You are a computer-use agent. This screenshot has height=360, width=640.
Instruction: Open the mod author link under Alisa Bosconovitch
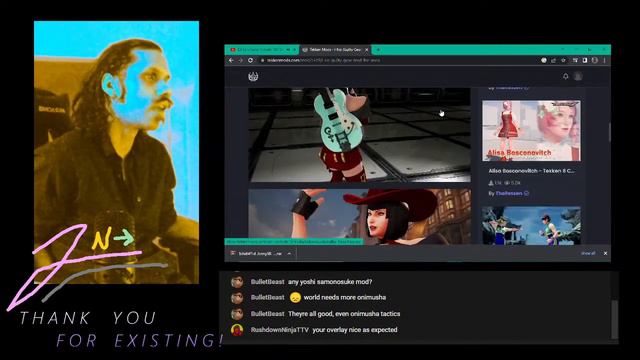coord(509,193)
